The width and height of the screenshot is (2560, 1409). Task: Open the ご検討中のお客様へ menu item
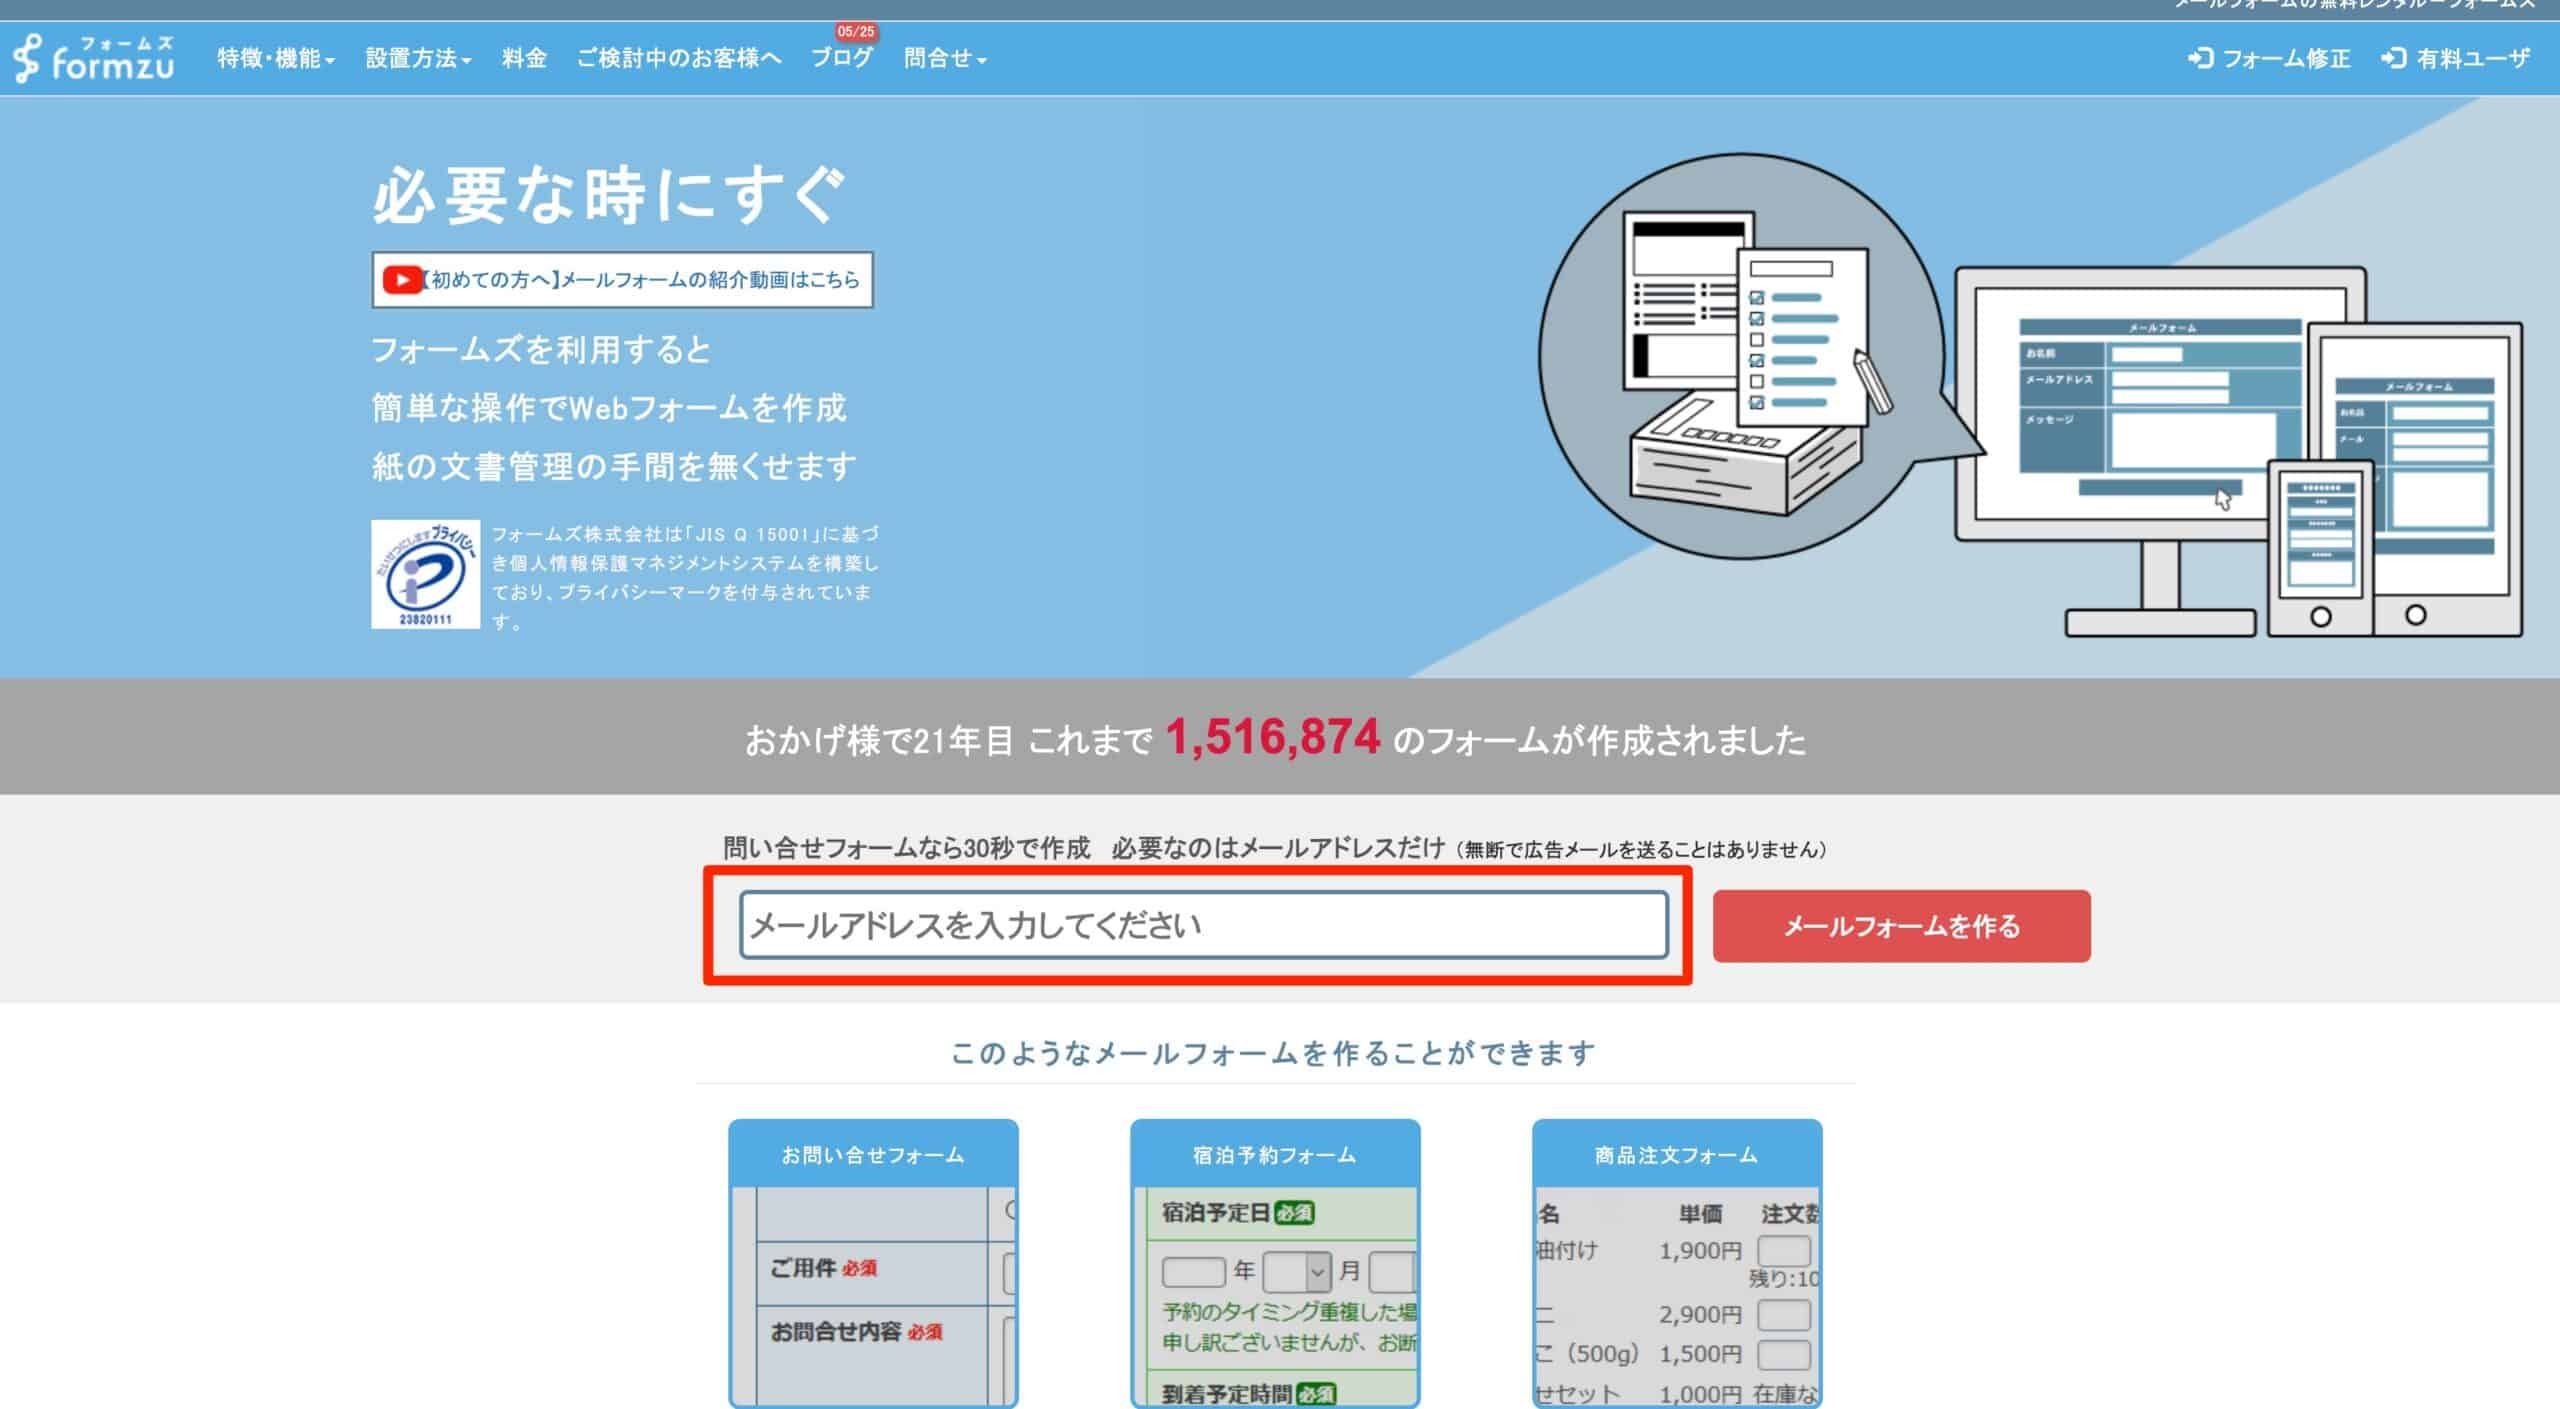tap(678, 59)
